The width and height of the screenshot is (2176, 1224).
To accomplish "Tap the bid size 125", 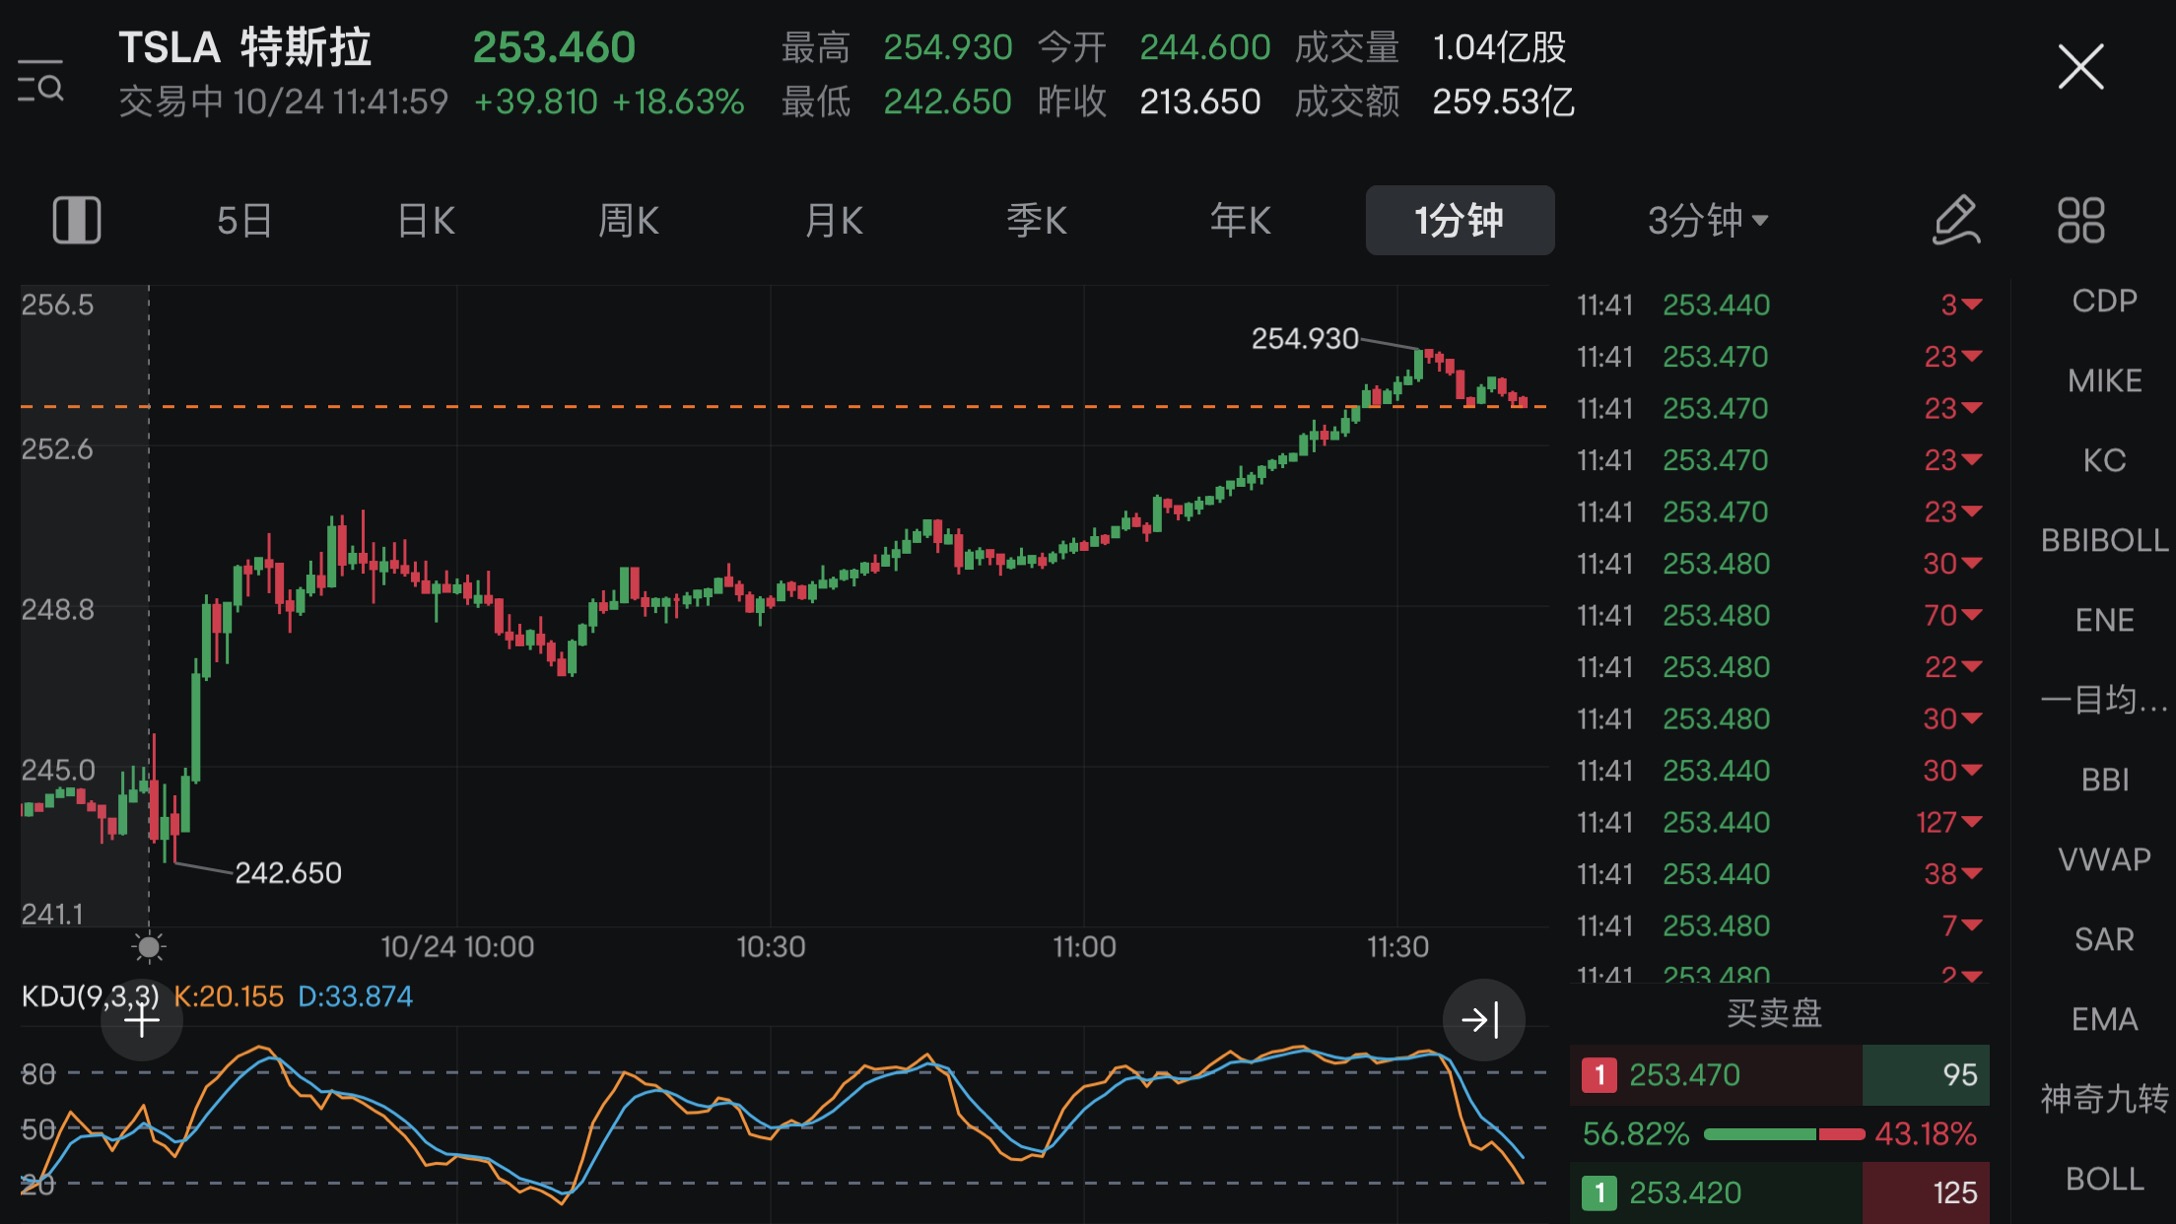I will click(1955, 1192).
